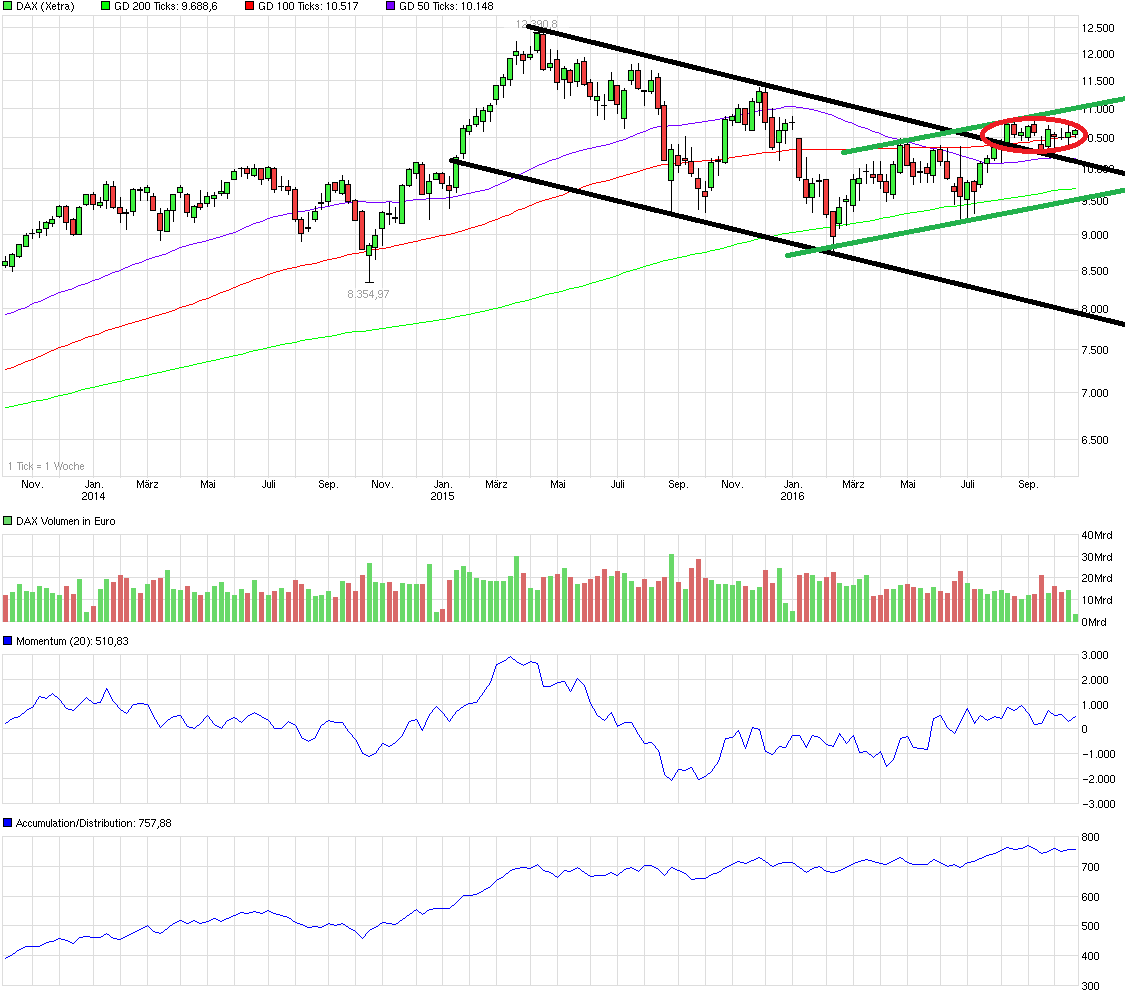The height and width of the screenshot is (997, 1125).
Task: Click the 'Jan. 2016' time axis label
Action: (x=793, y=490)
